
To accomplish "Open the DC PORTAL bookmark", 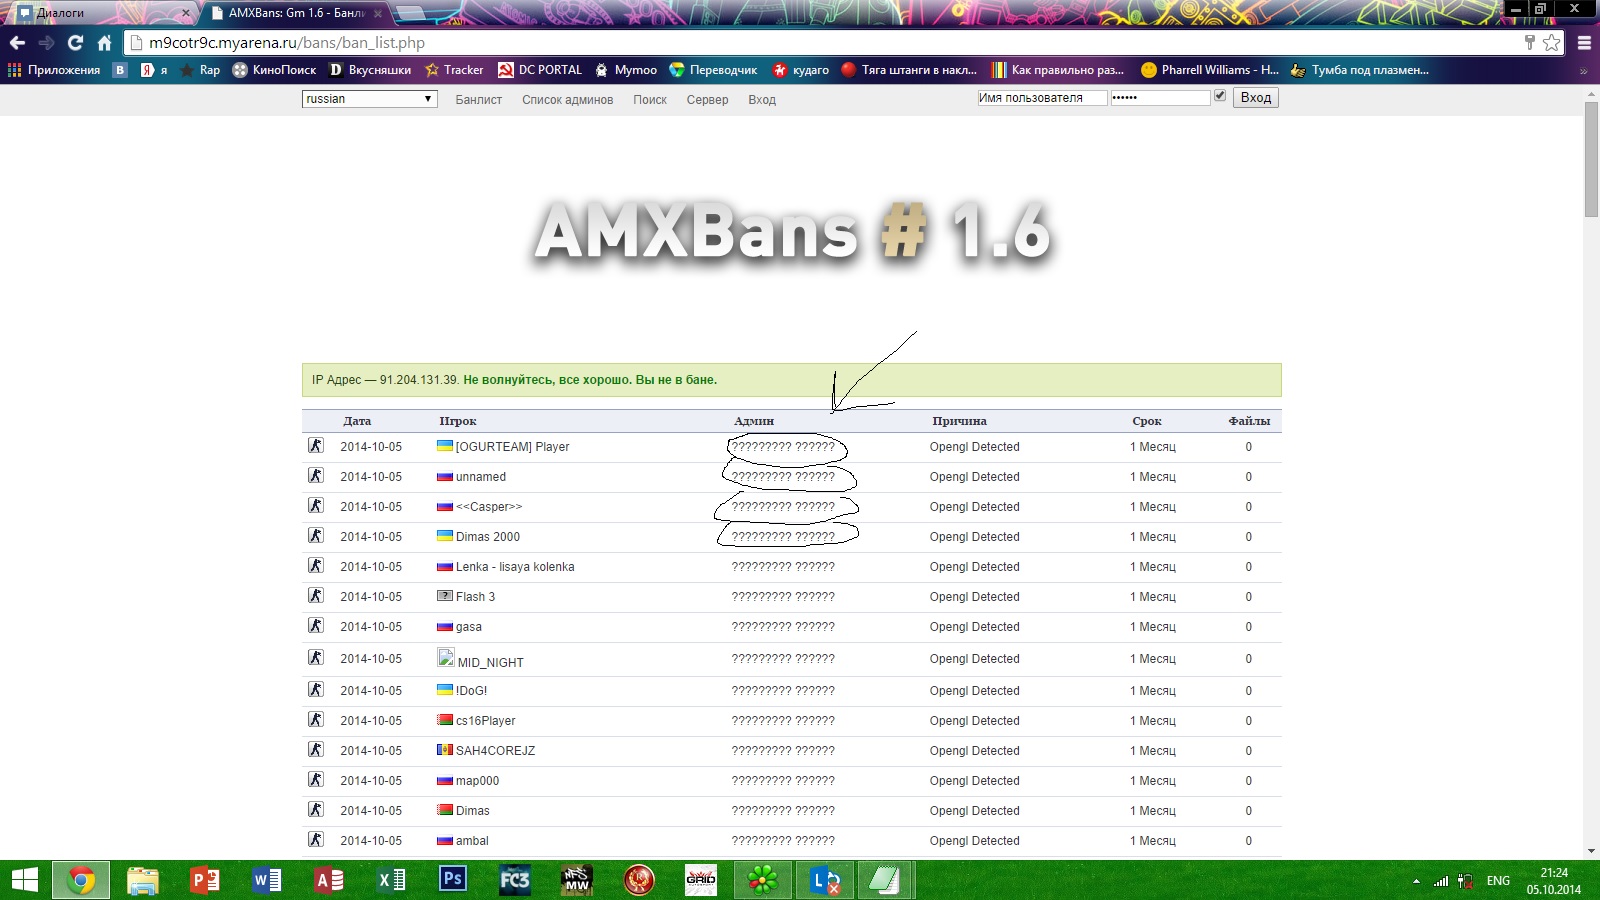I will (x=540, y=70).
